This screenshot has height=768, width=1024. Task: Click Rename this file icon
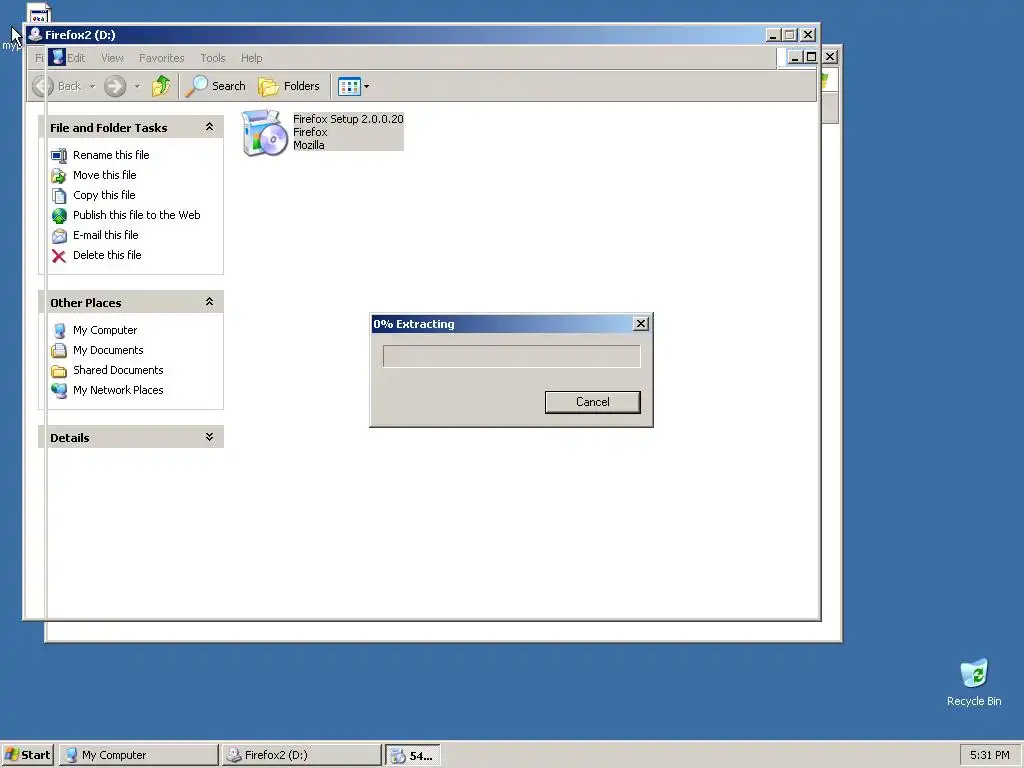pos(59,155)
